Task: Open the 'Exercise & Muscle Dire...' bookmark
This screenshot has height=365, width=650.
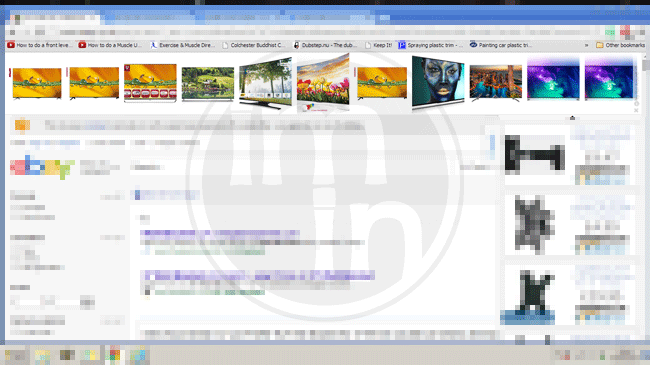Action: (x=182, y=45)
